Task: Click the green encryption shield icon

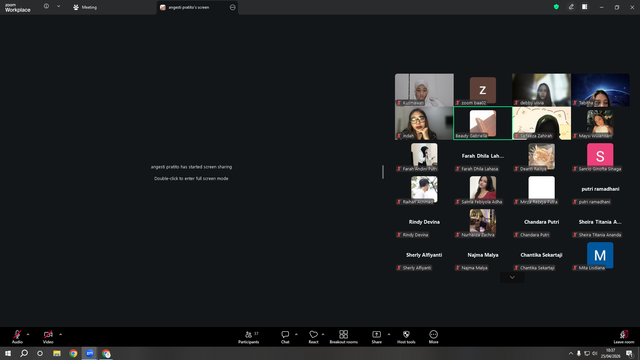Action: [x=556, y=7]
